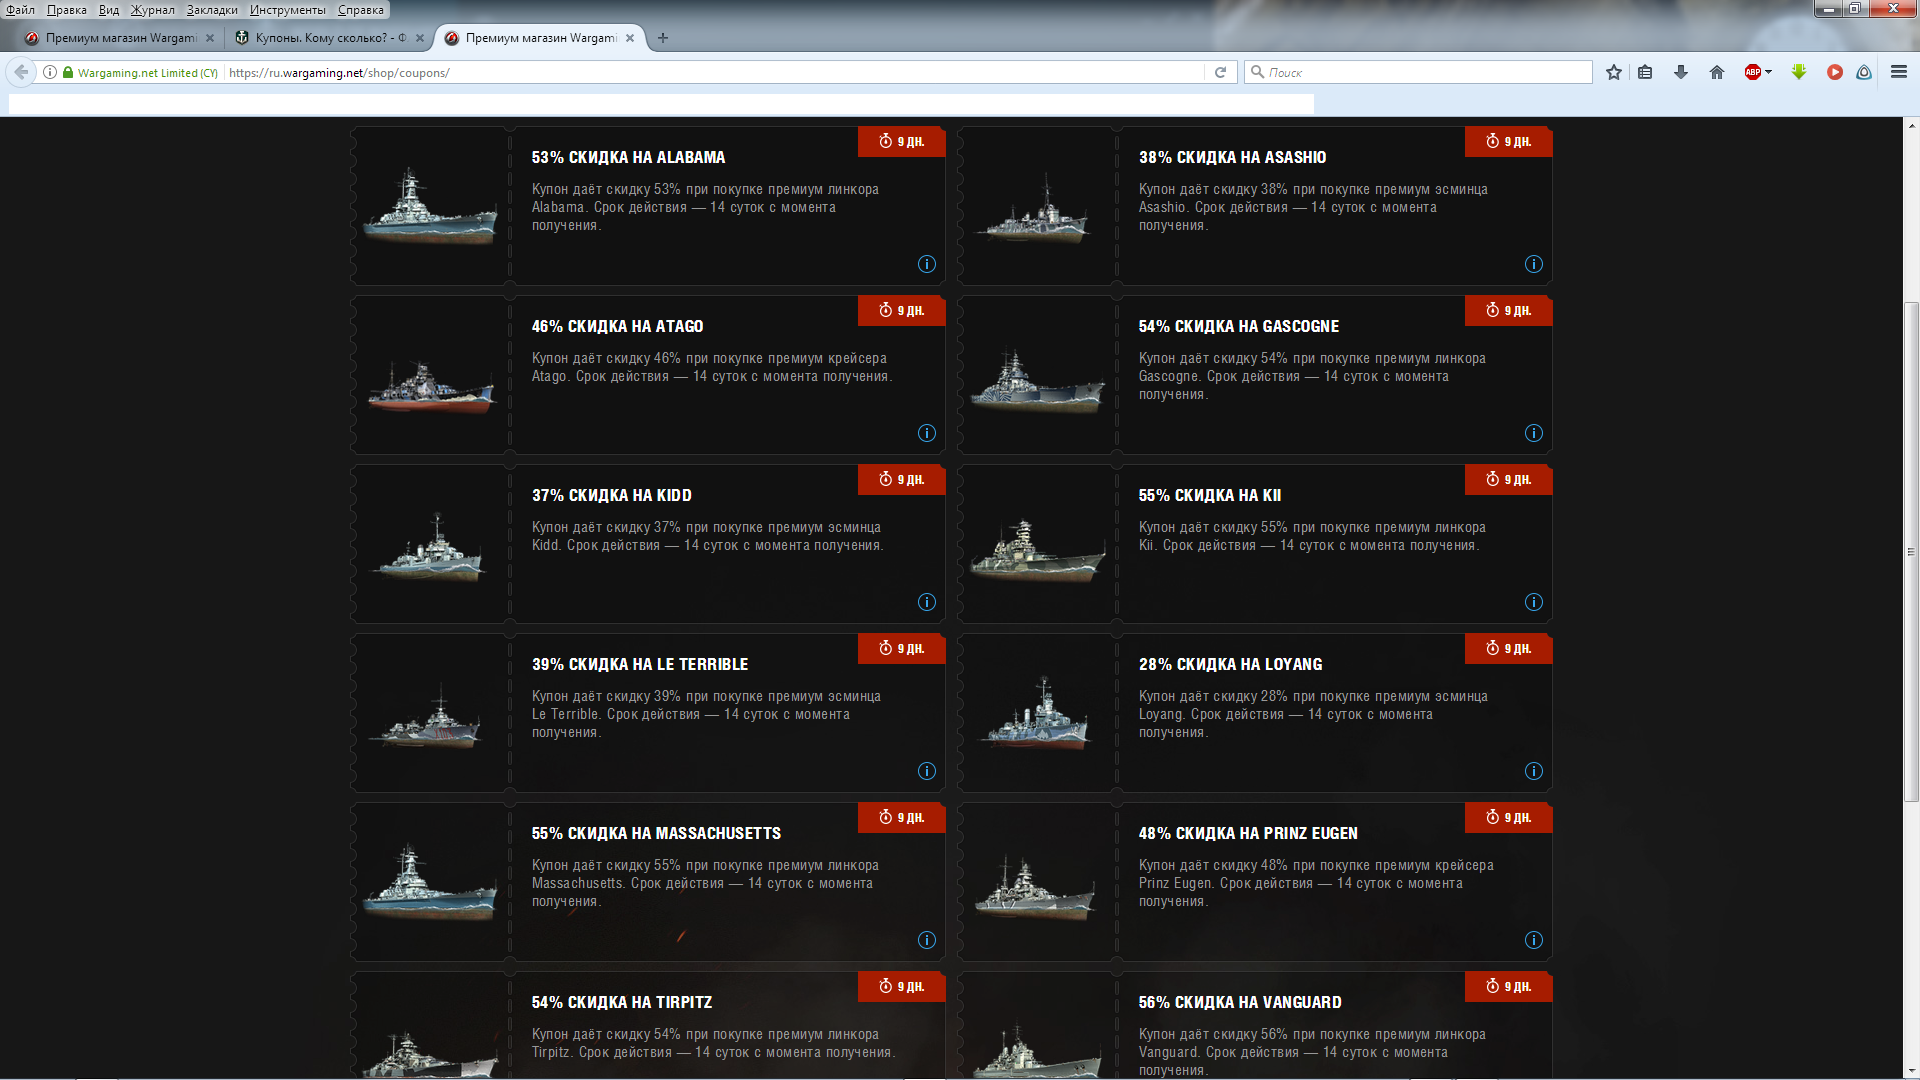
Task: Click the URL address field
Action: tap(715, 72)
